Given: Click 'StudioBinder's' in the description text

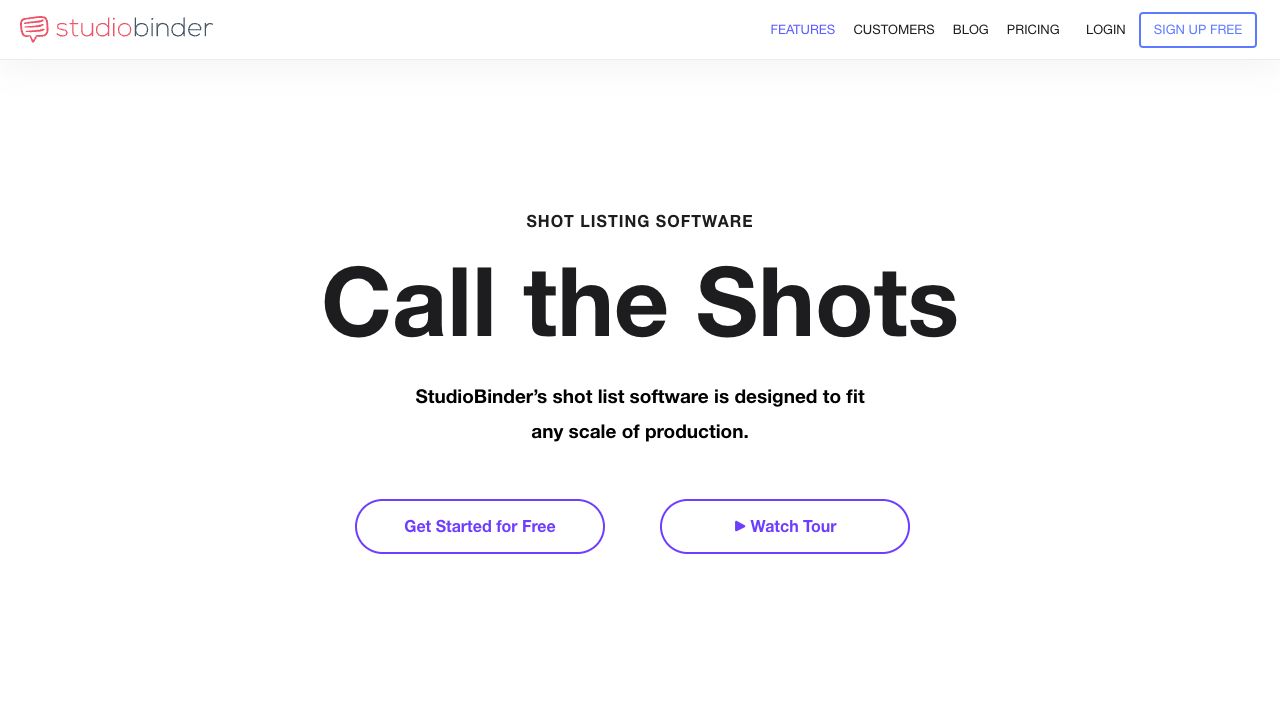Looking at the screenshot, I should (x=481, y=397).
